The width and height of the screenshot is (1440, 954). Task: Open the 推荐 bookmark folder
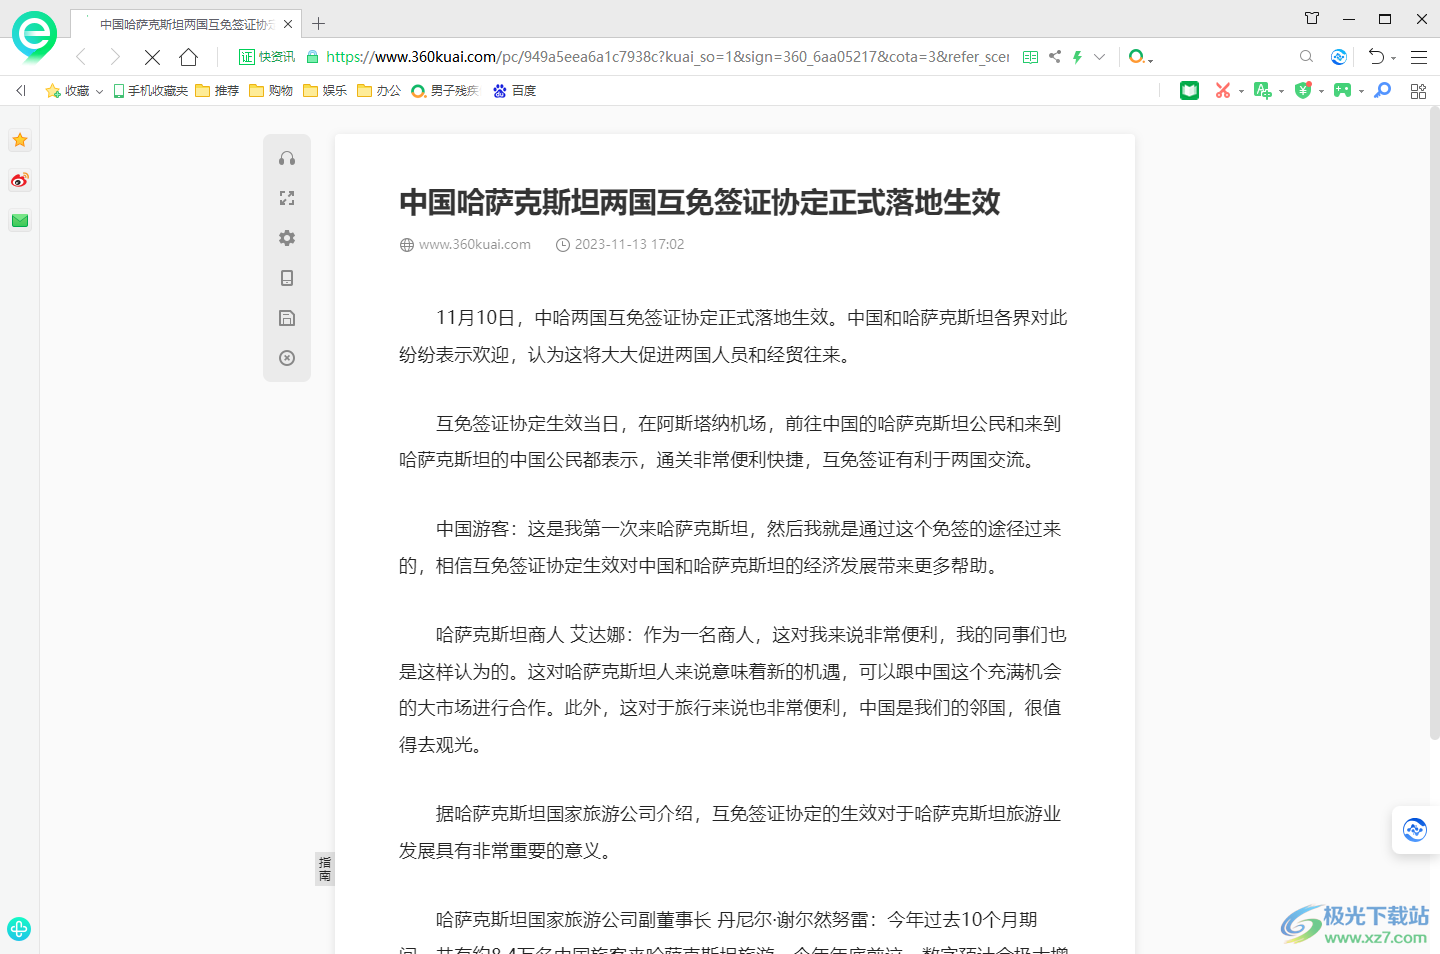(217, 91)
